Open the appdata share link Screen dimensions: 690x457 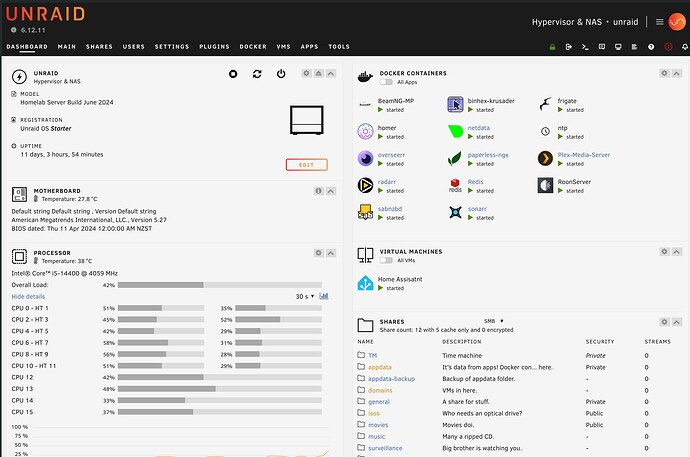pos(380,367)
